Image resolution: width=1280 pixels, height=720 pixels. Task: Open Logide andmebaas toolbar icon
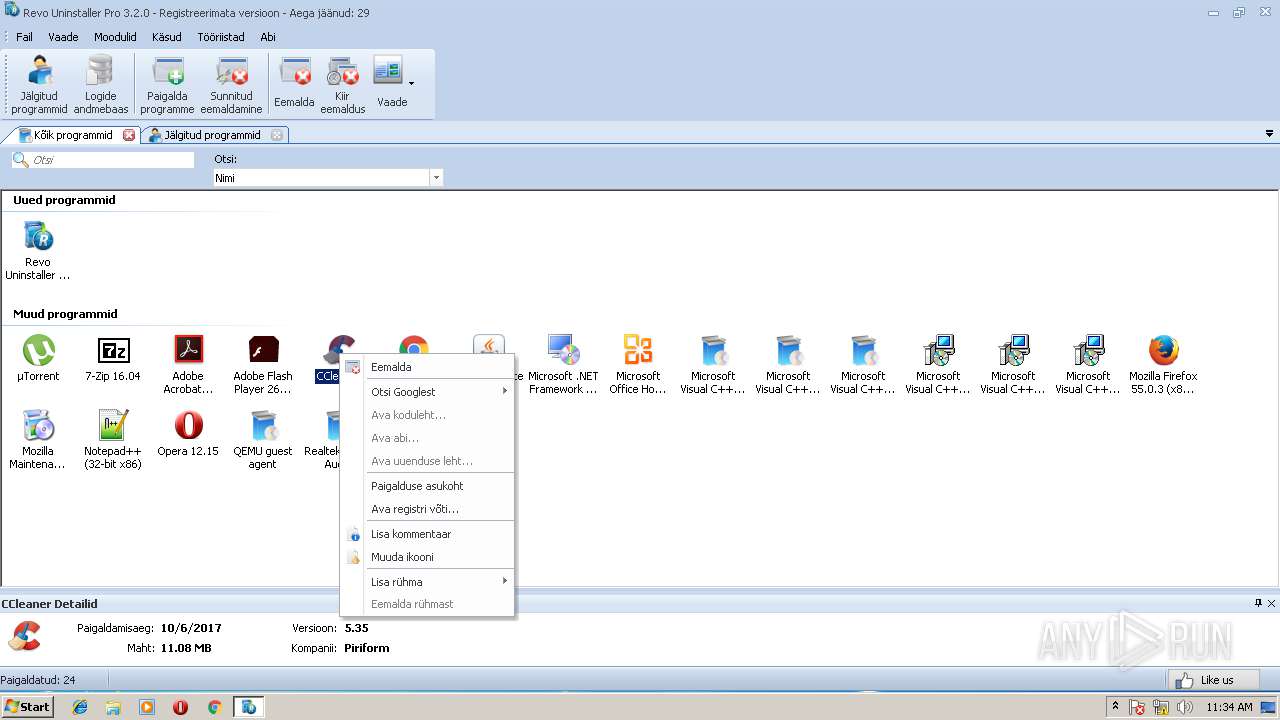(x=101, y=86)
